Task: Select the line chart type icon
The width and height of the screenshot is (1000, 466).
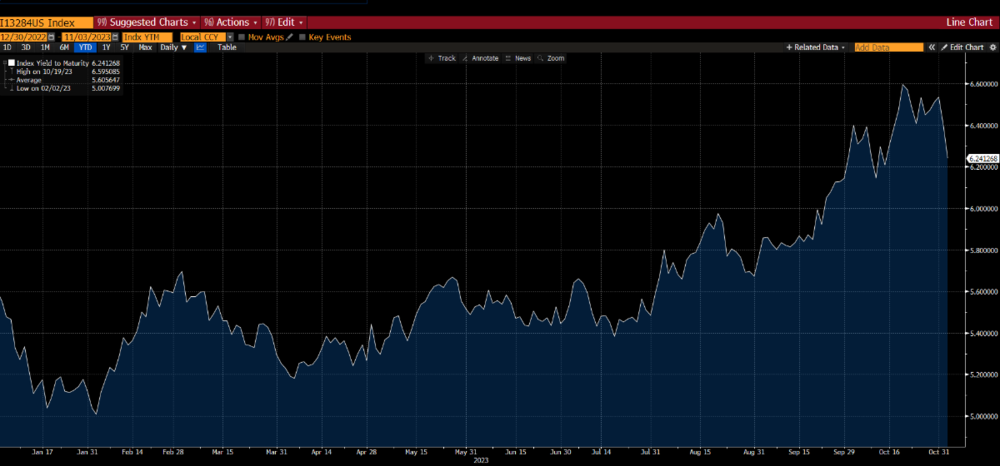Action: point(200,47)
